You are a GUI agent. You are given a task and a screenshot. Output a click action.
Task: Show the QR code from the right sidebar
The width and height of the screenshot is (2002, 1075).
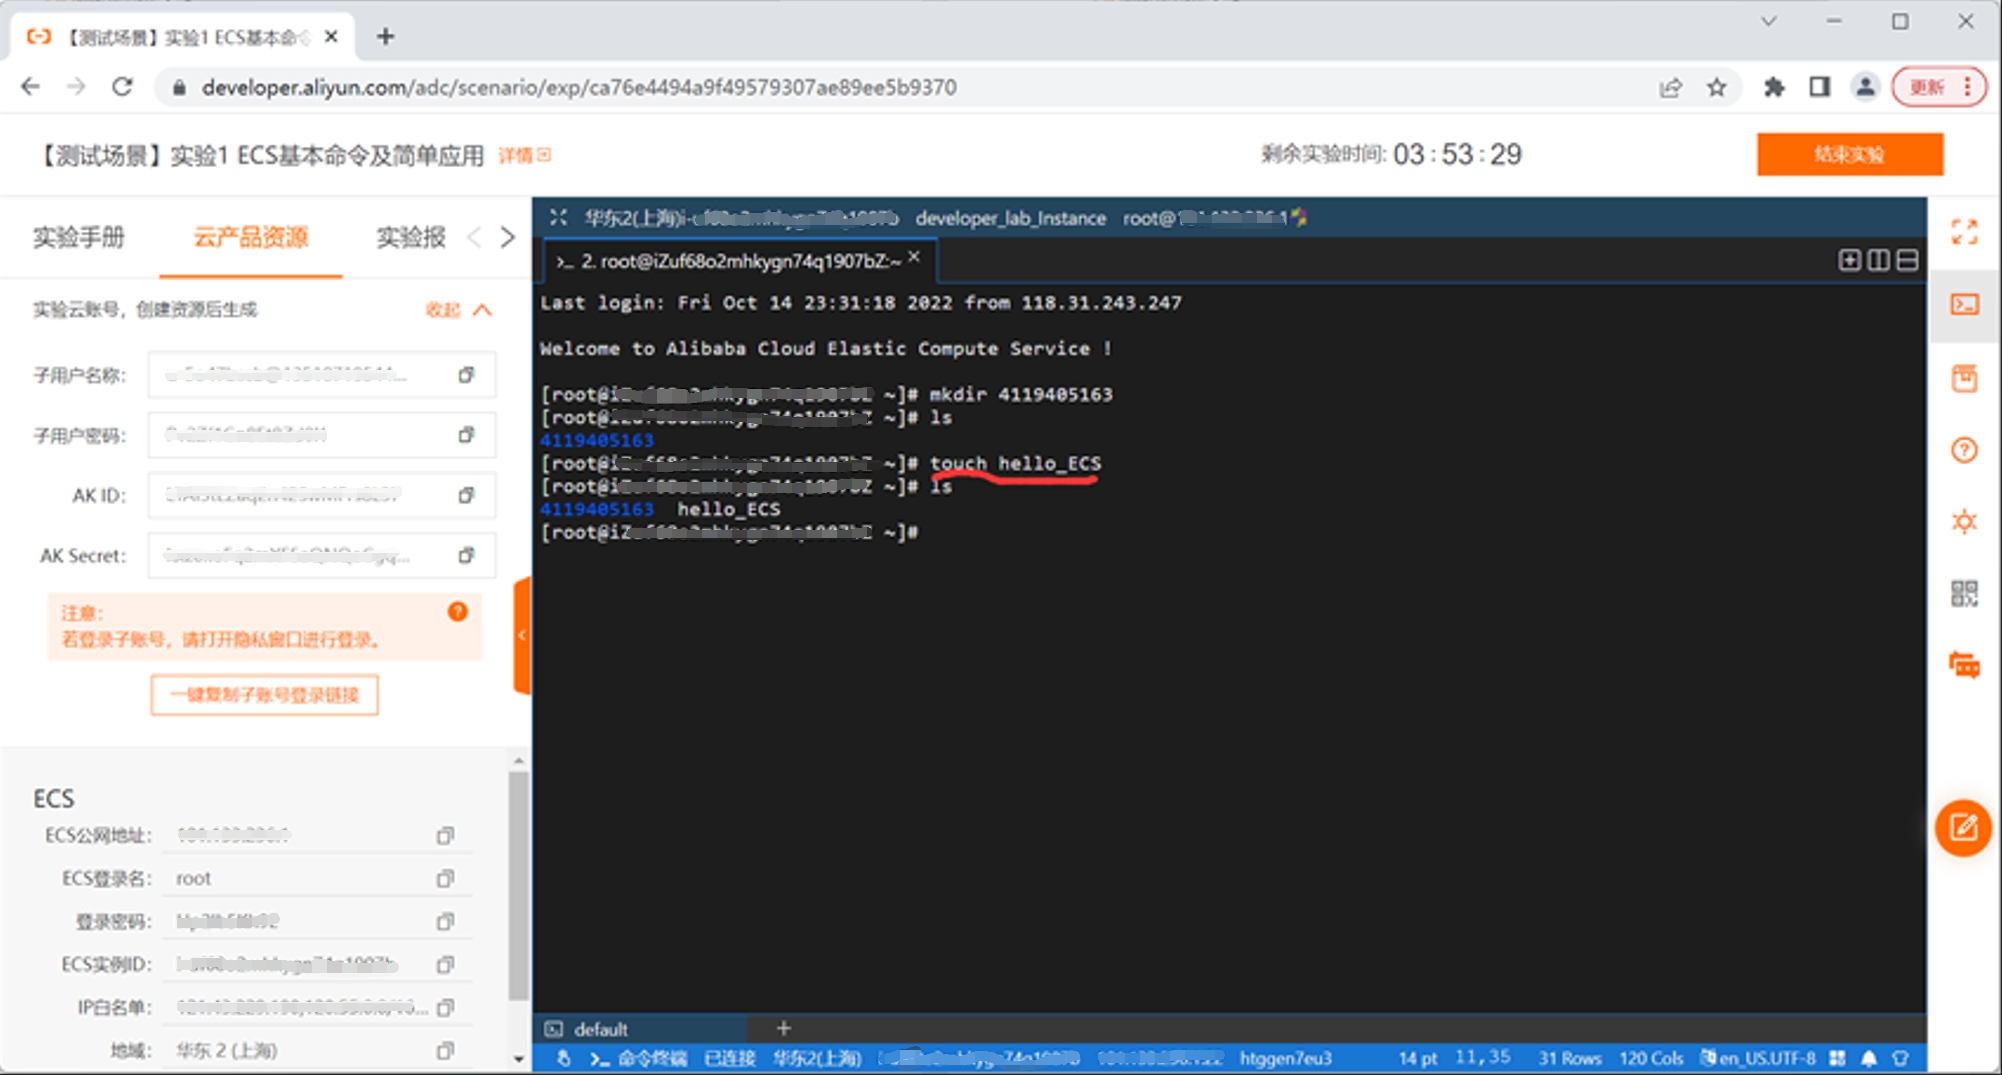(1964, 594)
